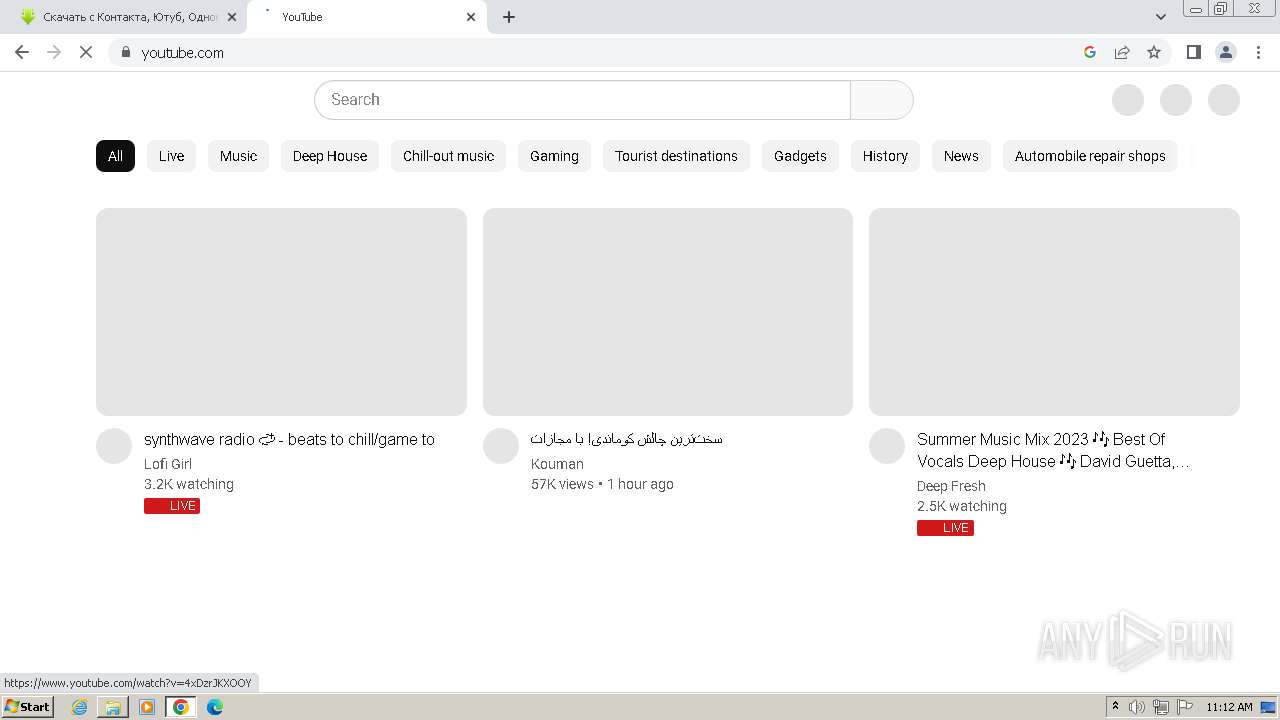Click LIVE badge under Deep Fresh

point(945,528)
